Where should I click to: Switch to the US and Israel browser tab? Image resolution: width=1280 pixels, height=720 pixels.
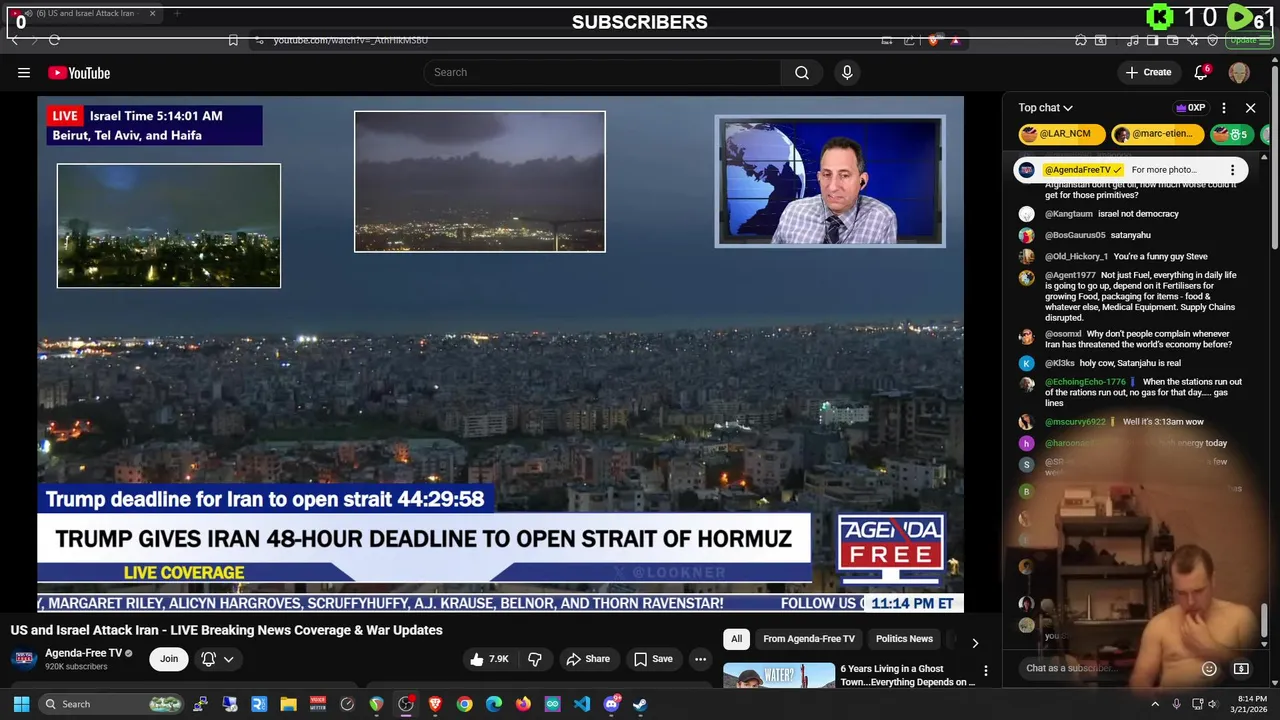pos(85,14)
